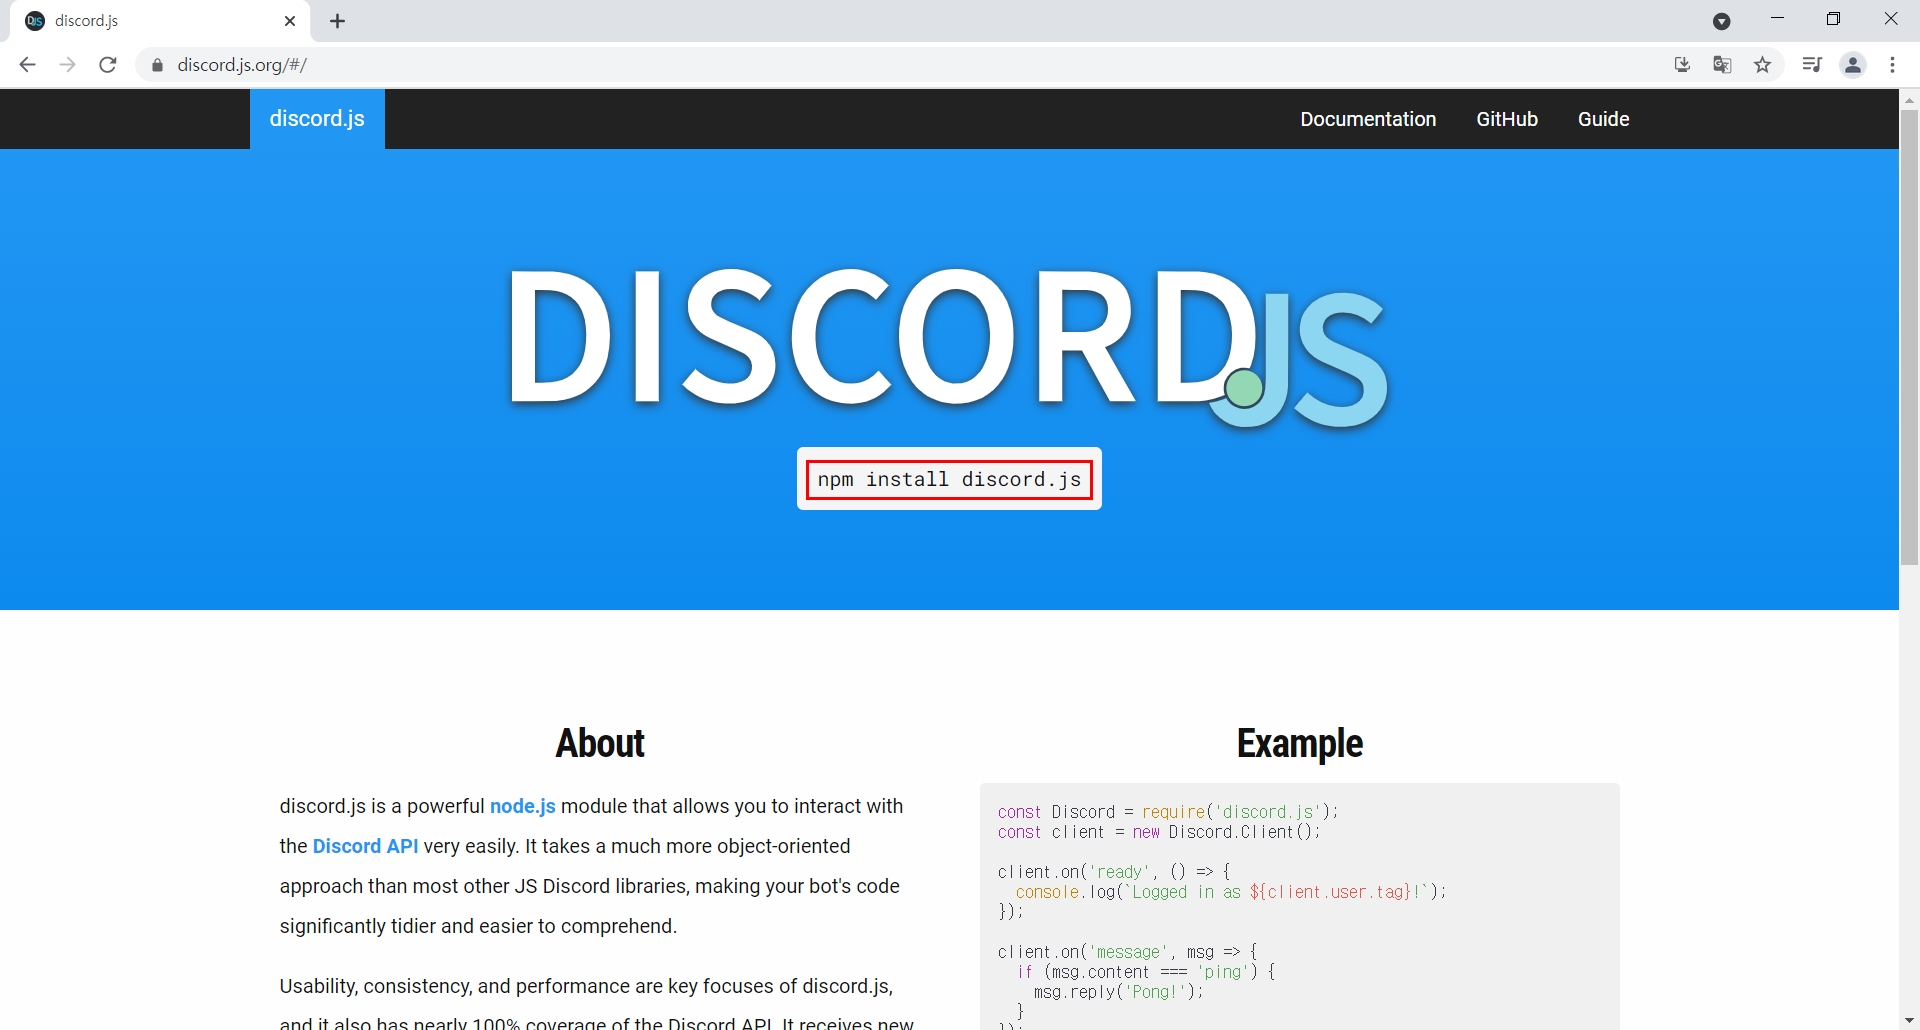Click the translate page icon
The width and height of the screenshot is (1920, 1030).
[x=1722, y=65]
